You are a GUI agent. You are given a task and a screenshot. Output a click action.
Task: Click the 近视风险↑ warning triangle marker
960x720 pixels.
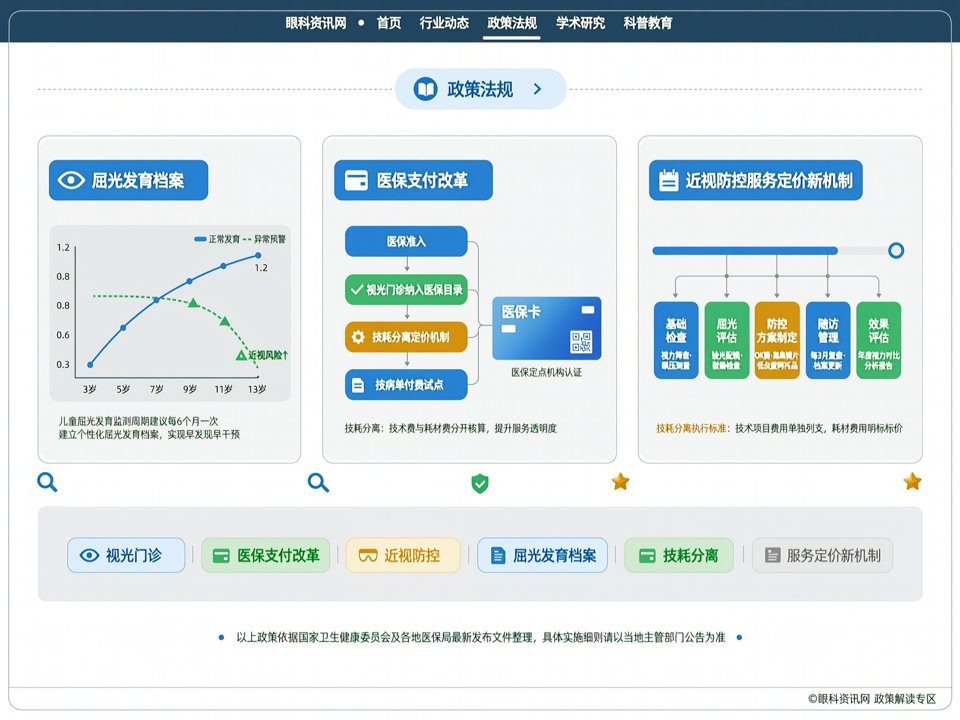point(241,356)
